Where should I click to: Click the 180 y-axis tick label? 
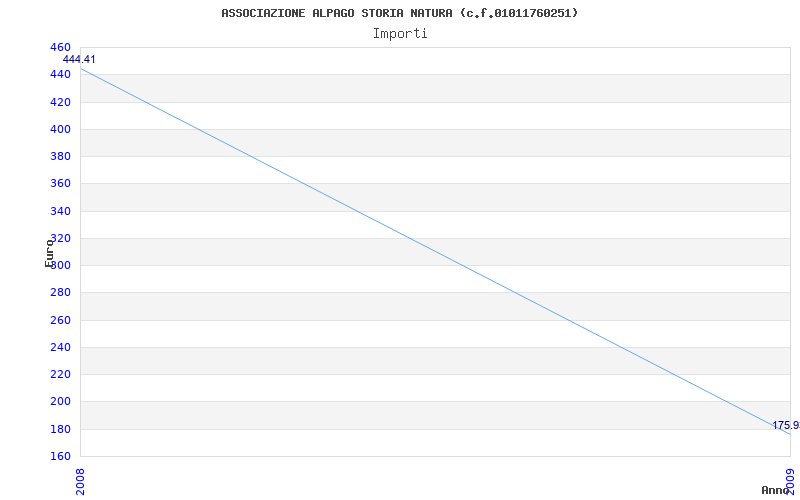point(60,429)
